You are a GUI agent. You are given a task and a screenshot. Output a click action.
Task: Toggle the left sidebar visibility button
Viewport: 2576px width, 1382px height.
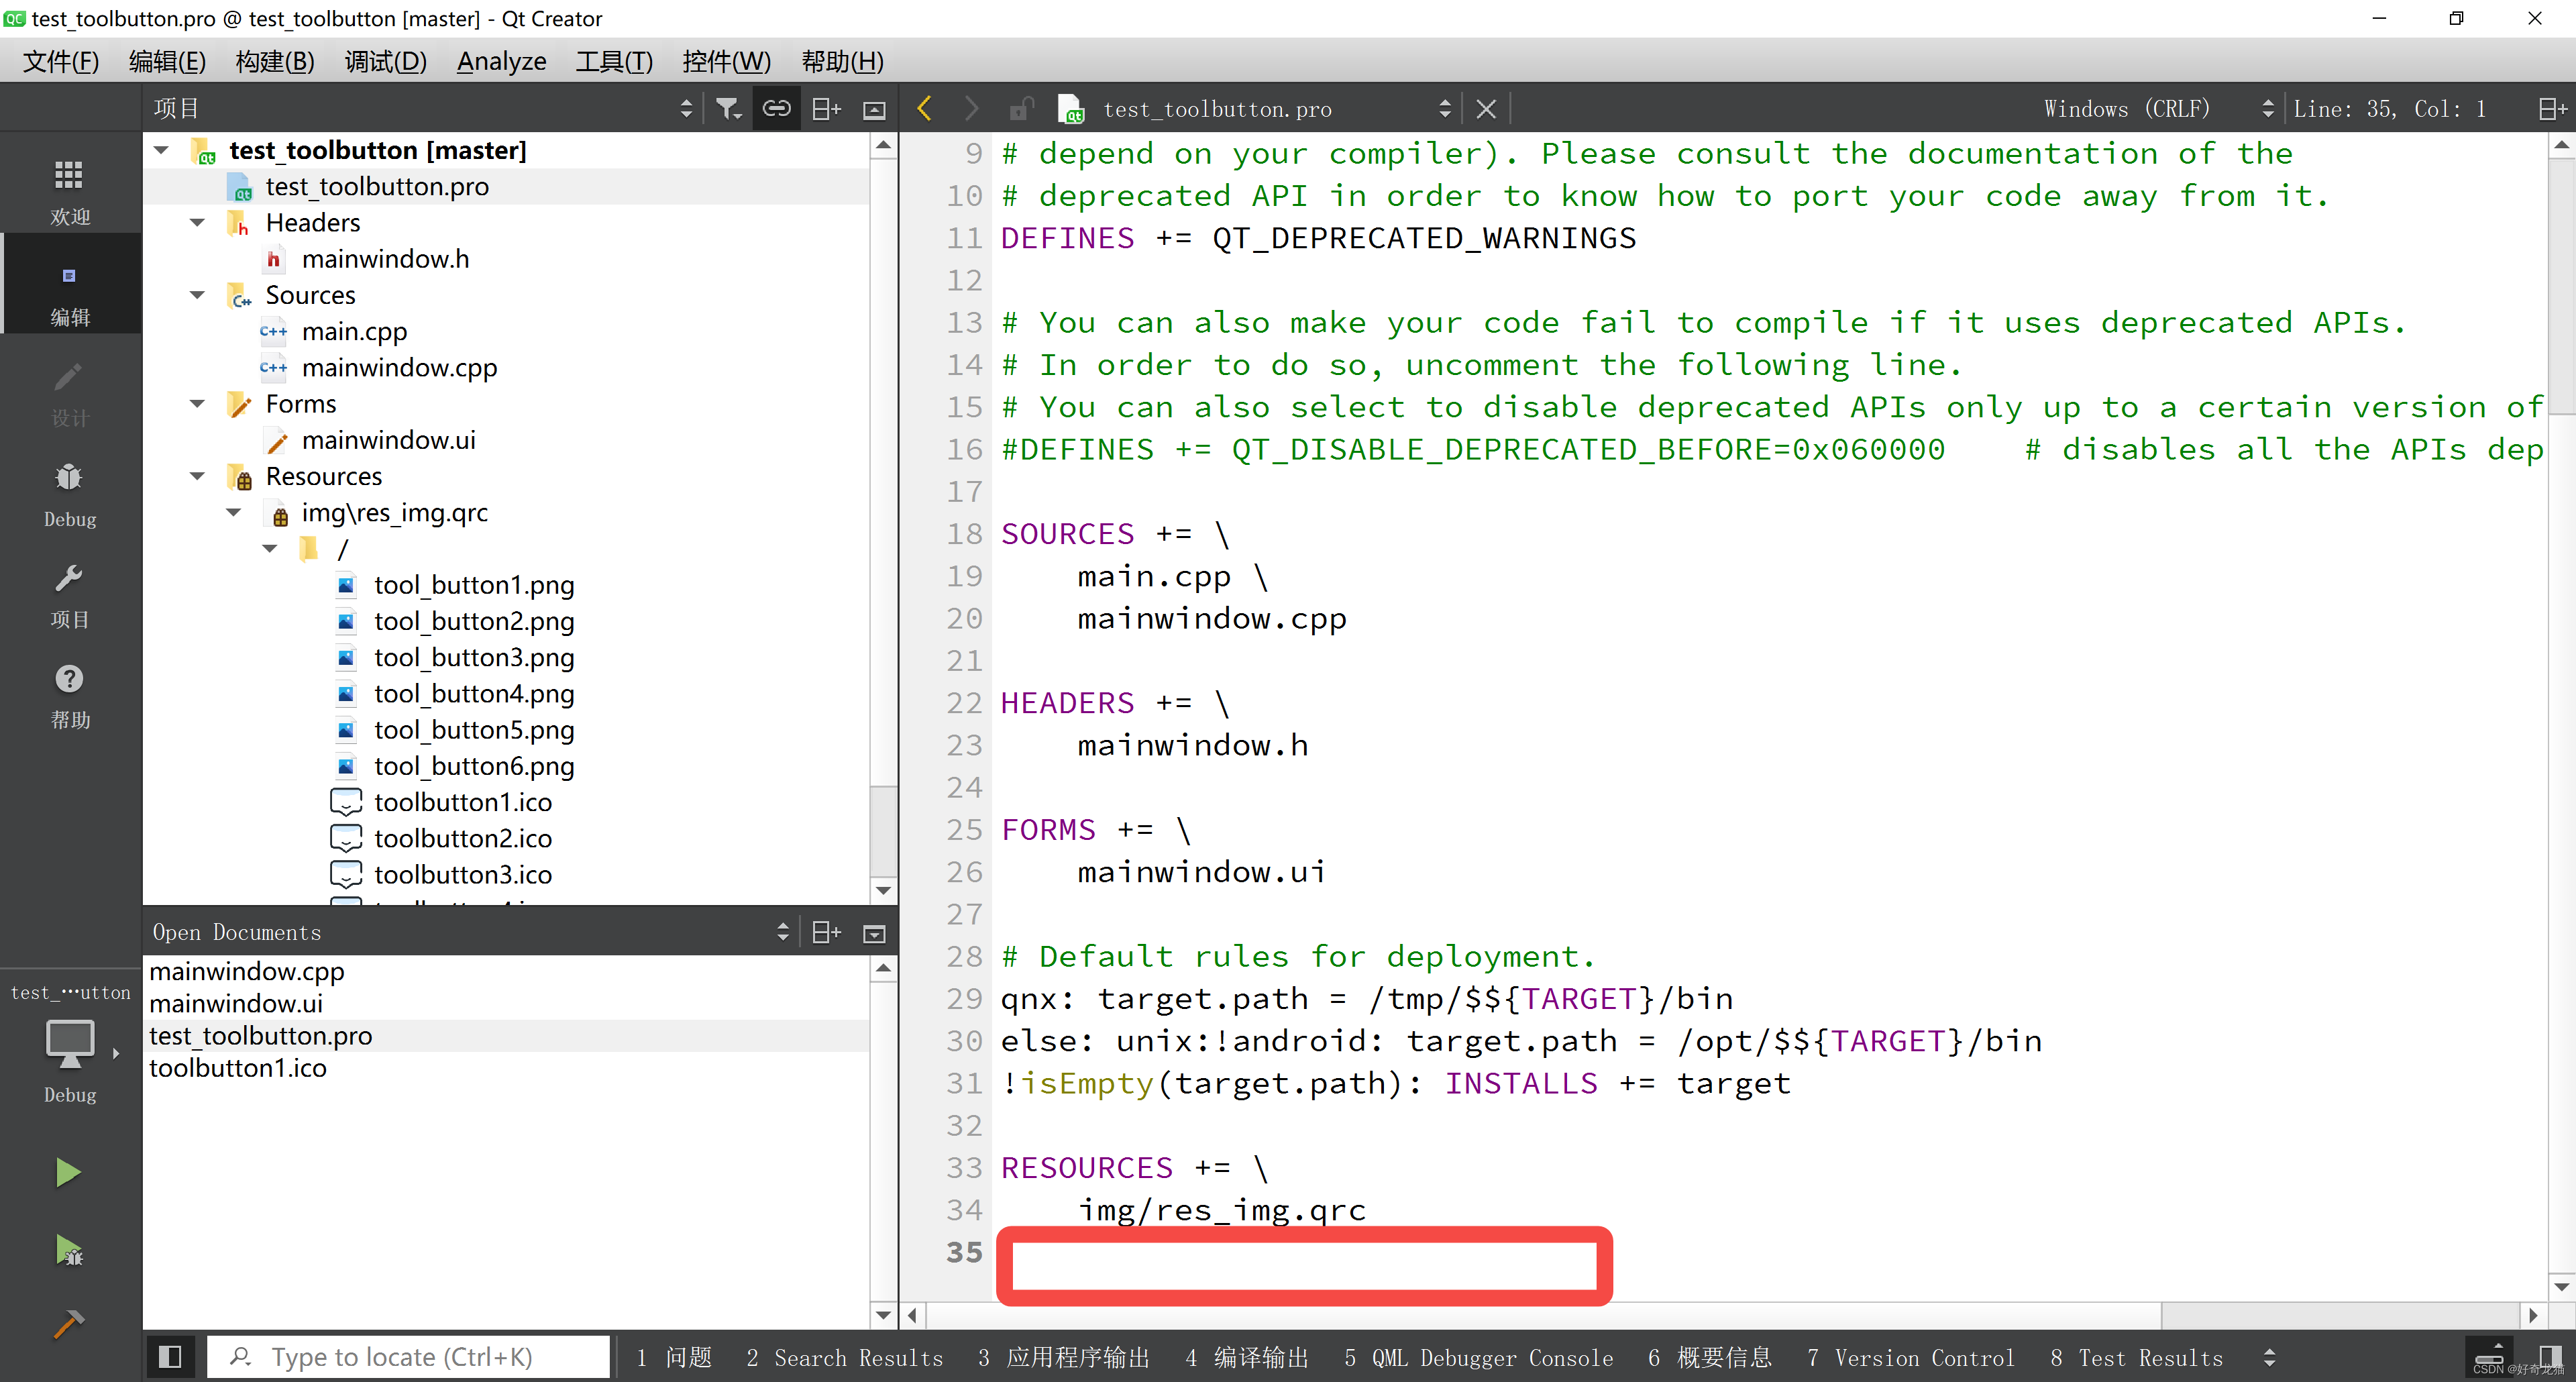click(x=170, y=1356)
